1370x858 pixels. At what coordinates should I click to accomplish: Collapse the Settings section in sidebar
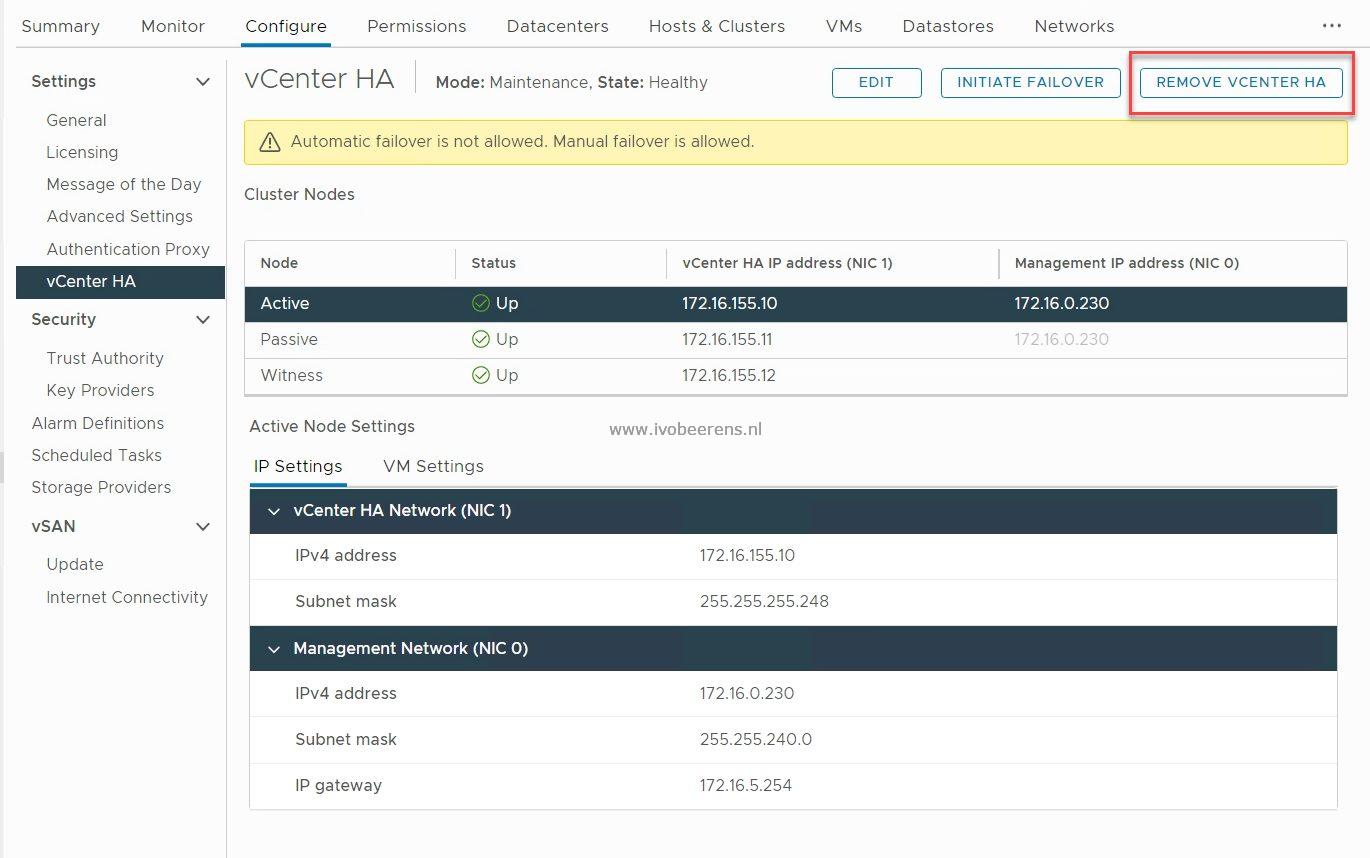[203, 82]
